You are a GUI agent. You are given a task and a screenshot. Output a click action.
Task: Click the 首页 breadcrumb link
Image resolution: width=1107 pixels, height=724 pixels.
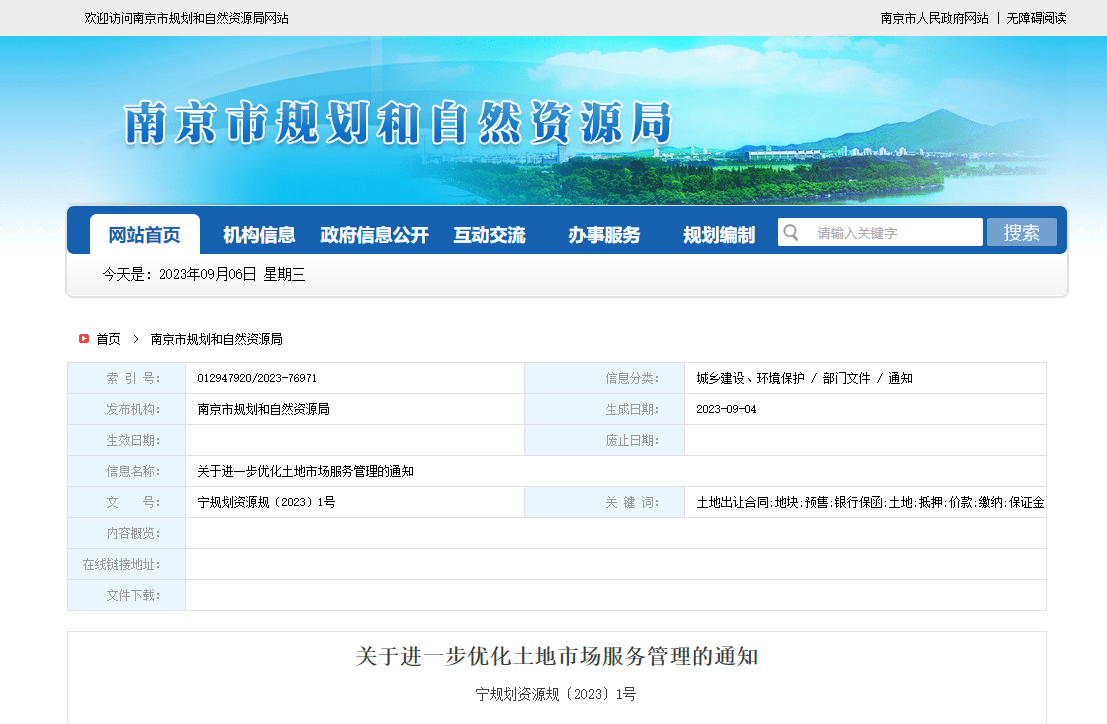pyautogui.click(x=108, y=339)
